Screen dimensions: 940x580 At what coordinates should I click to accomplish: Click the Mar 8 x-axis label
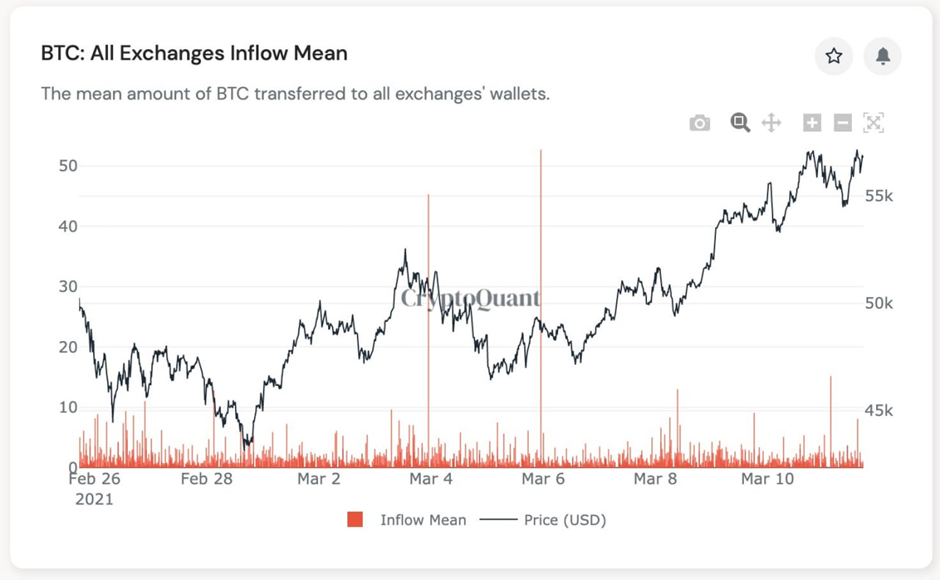[x=655, y=479]
